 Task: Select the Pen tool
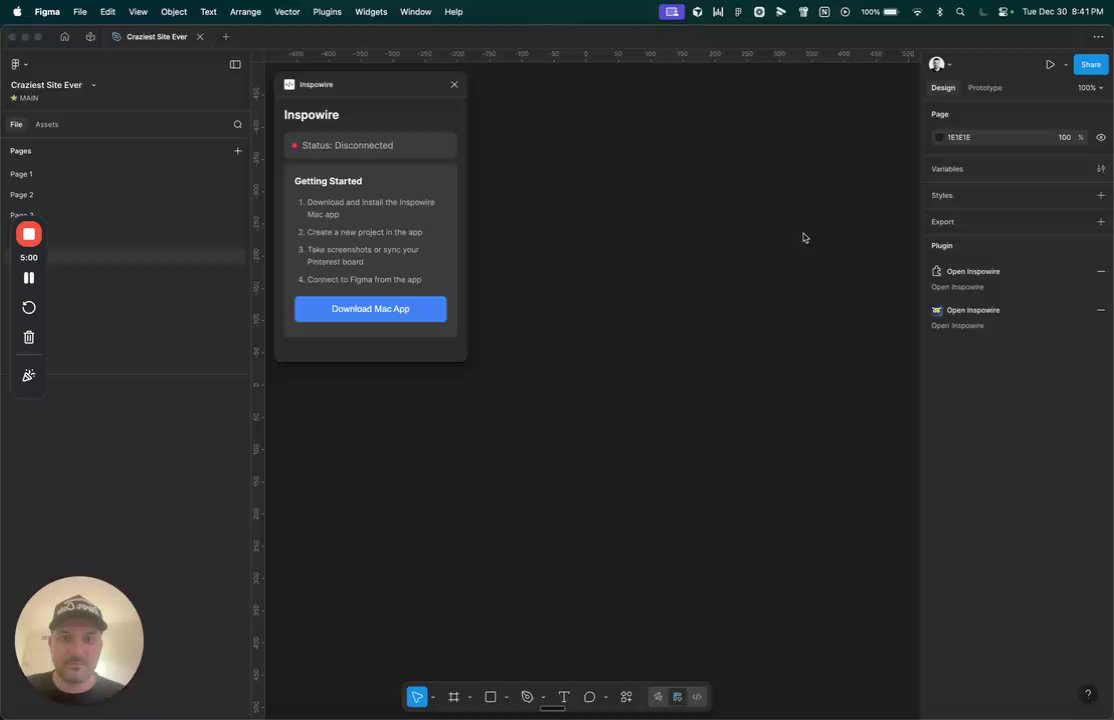[x=526, y=697]
